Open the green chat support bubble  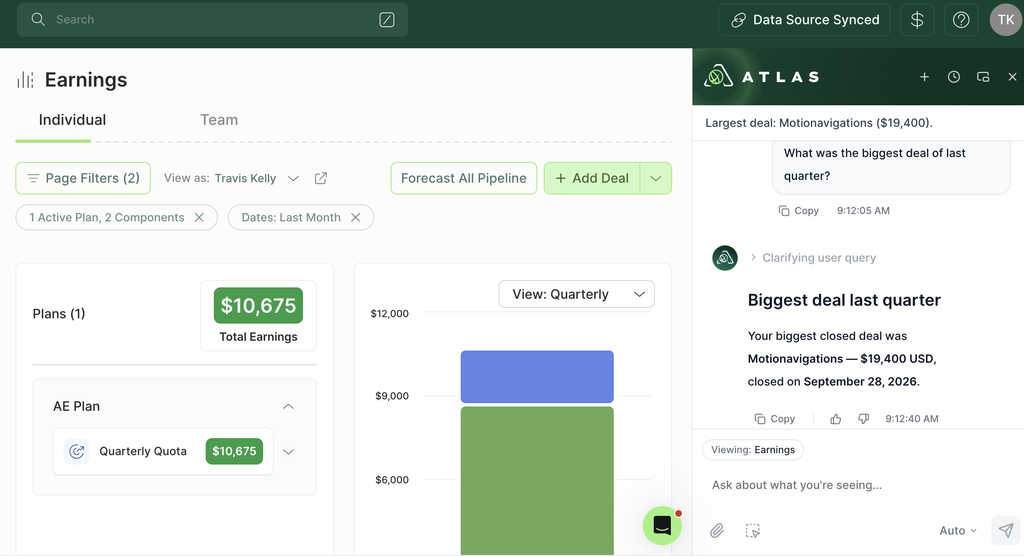pos(662,525)
